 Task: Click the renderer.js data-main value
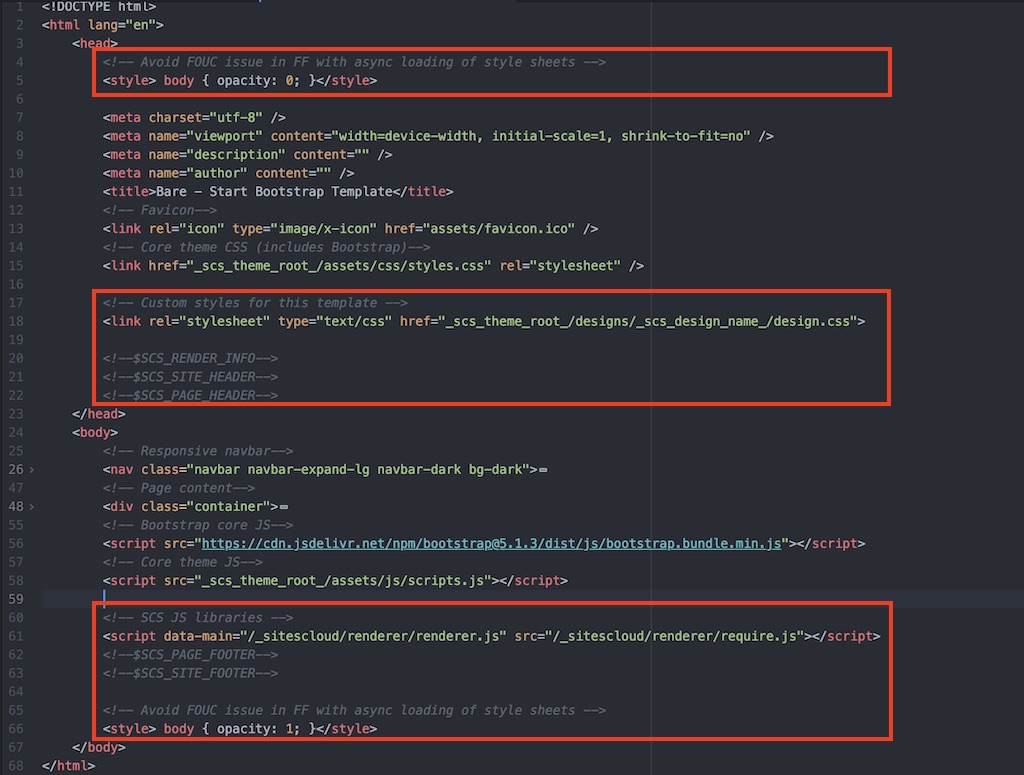tap(378, 636)
